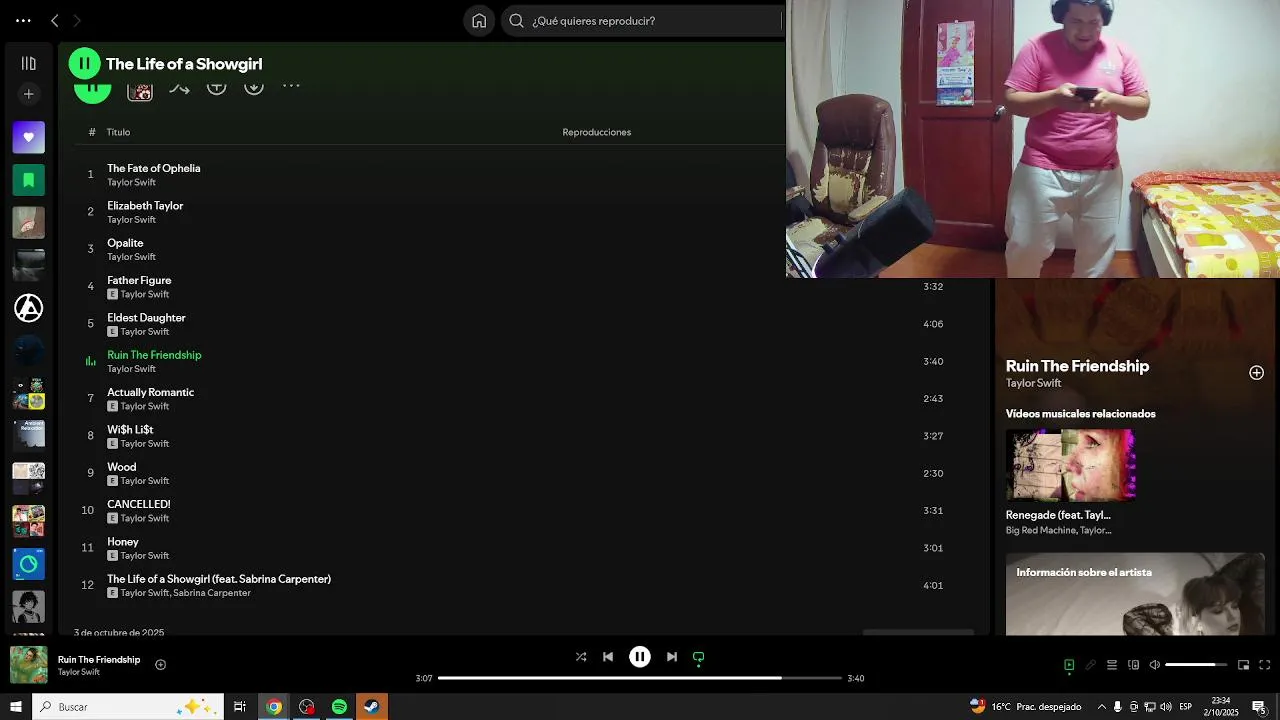This screenshot has width=1280, height=720.
Task: Open Chrome from the taskbar
Action: (x=273, y=707)
